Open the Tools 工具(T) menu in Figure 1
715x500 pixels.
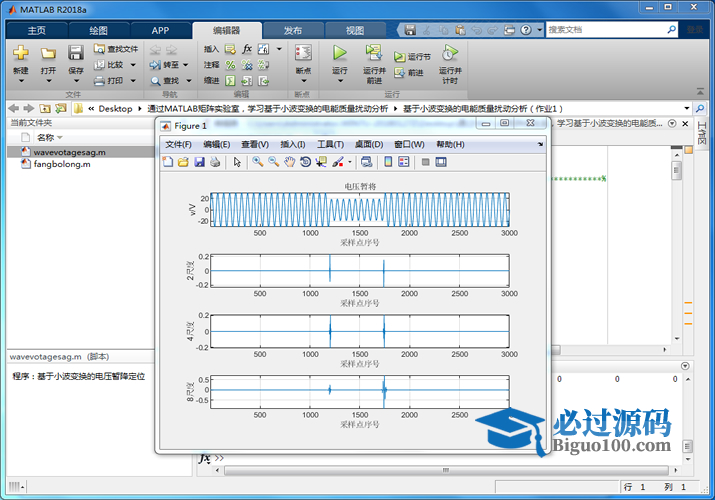click(330, 144)
